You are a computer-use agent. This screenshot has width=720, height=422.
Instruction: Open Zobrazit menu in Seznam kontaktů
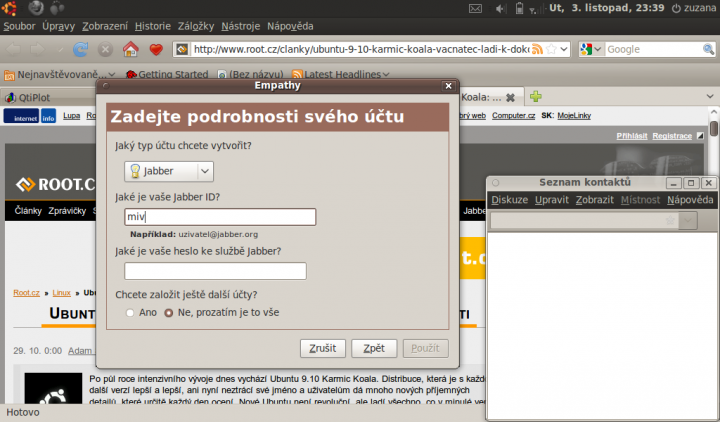click(595, 200)
